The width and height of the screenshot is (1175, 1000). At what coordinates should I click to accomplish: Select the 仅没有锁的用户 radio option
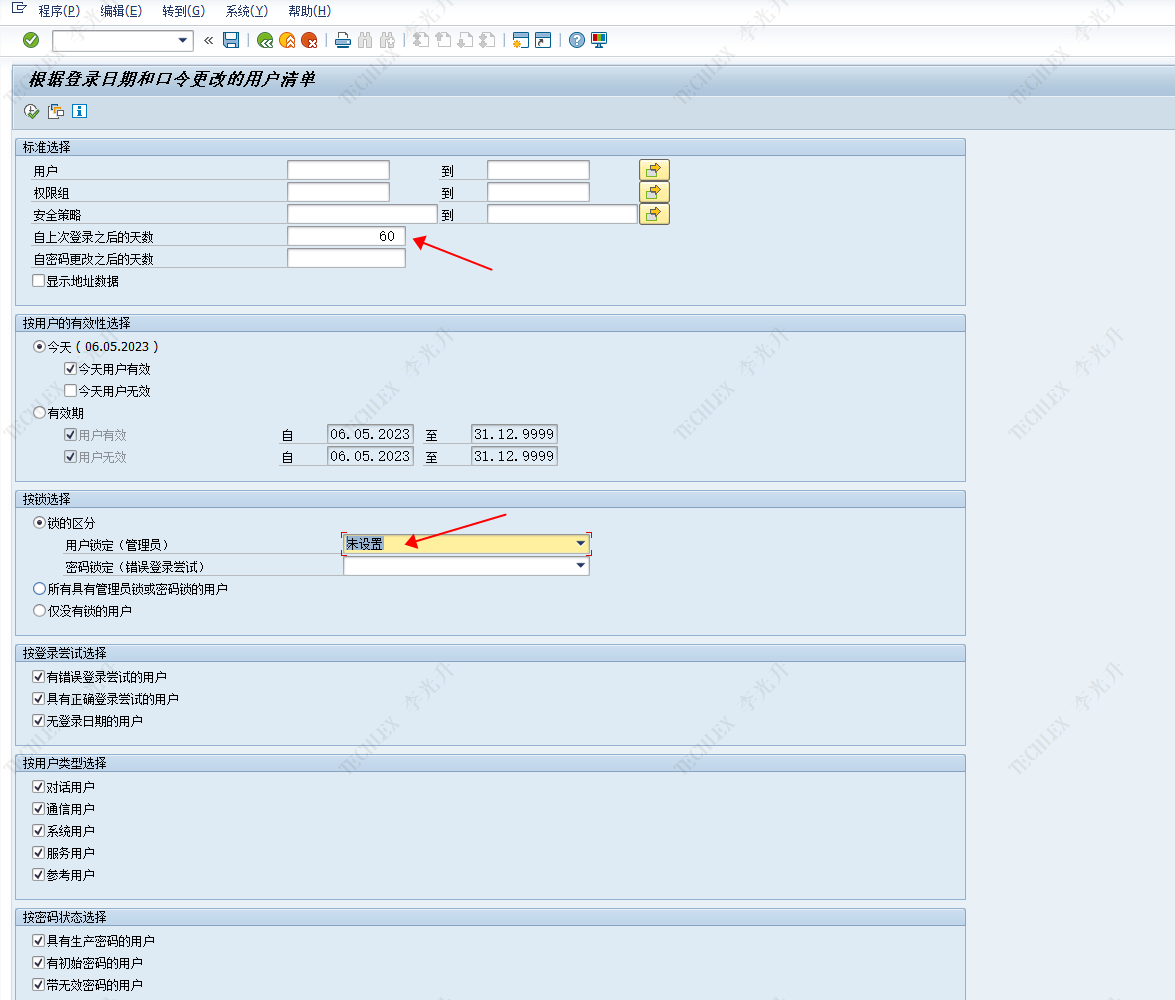[x=39, y=611]
